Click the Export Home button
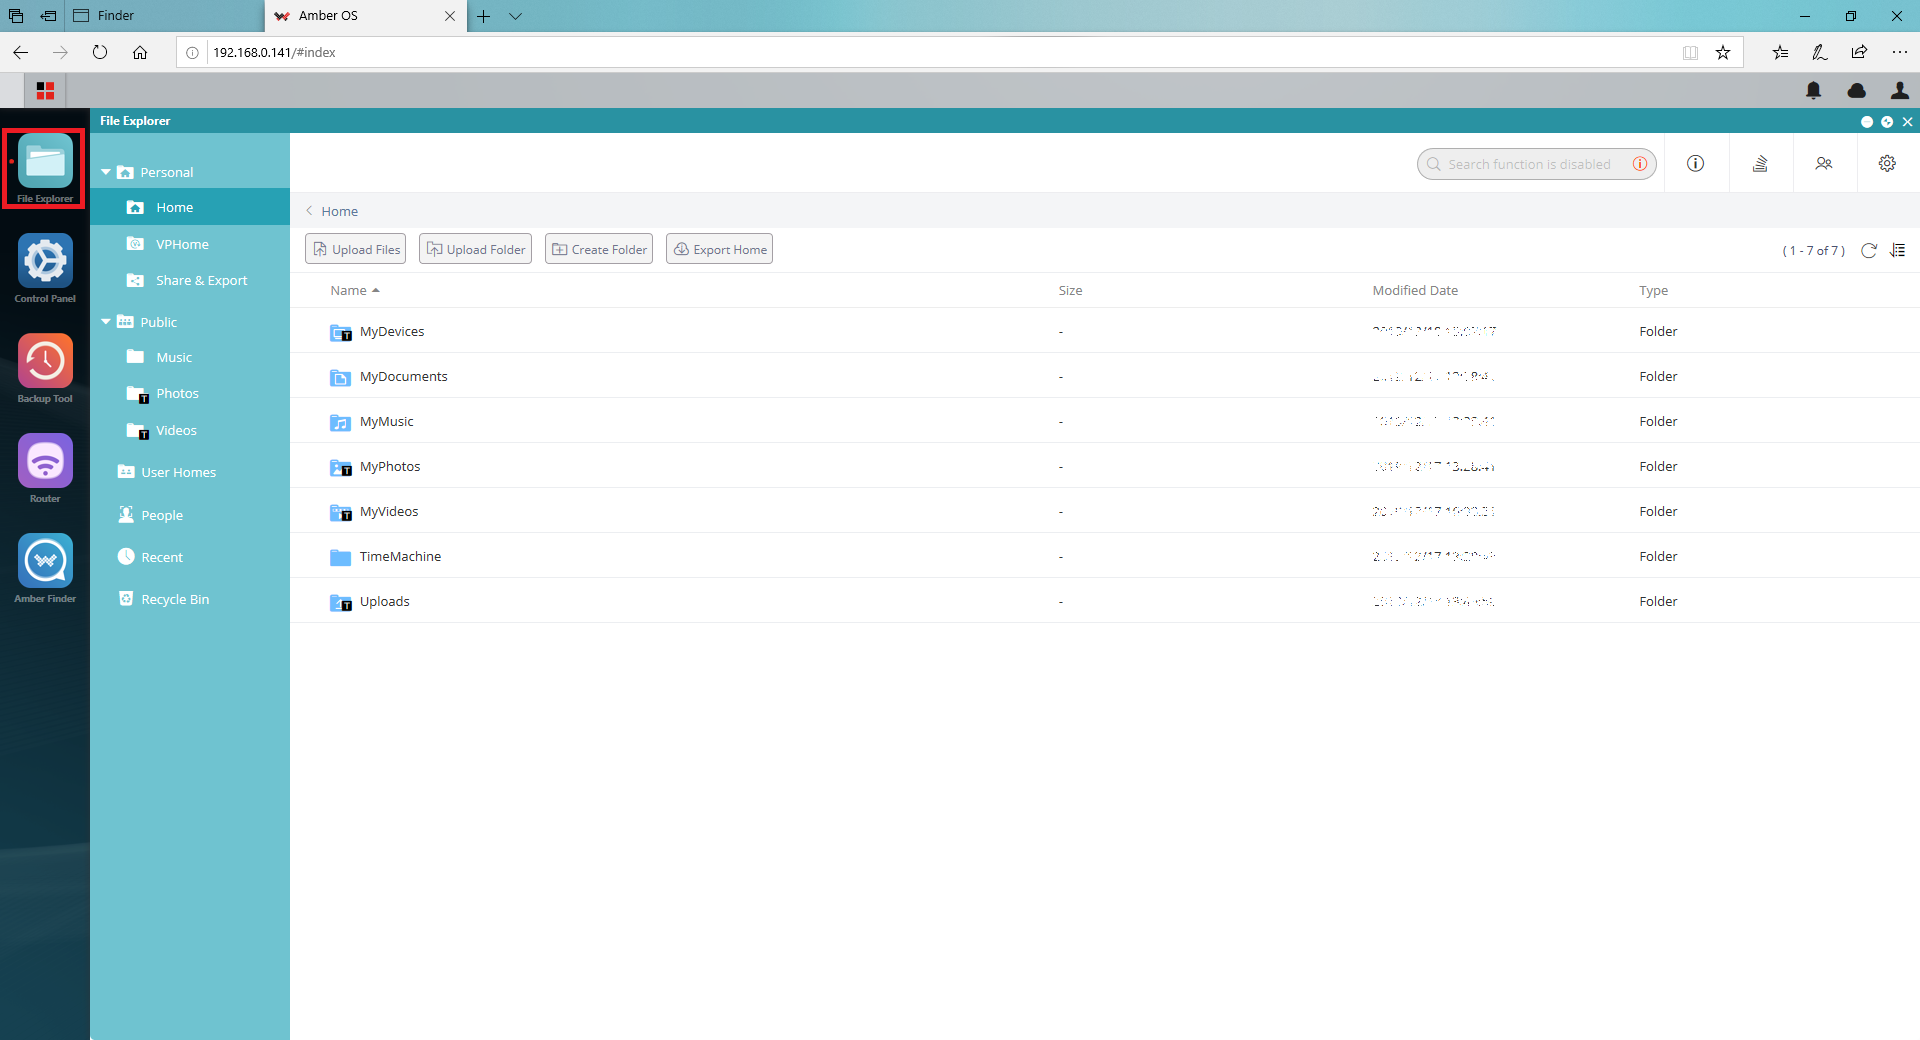 719,249
